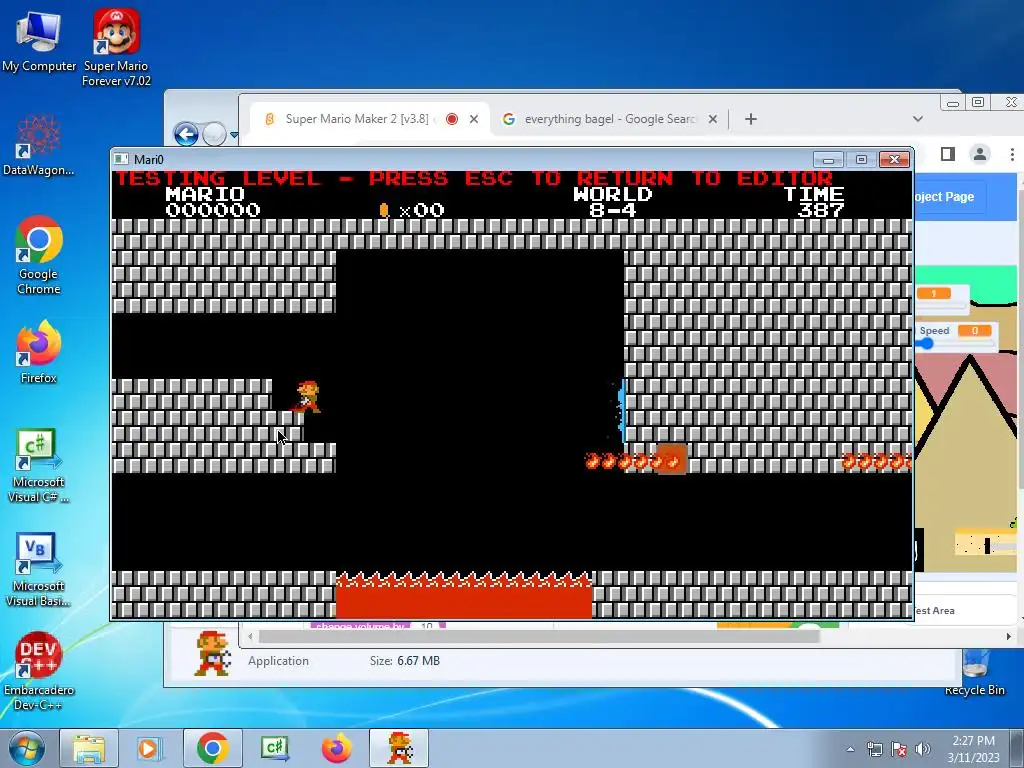Viewport: 1024px width, 768px height.
Task: Click the lava pit at bottom
Action: [464, 594]
